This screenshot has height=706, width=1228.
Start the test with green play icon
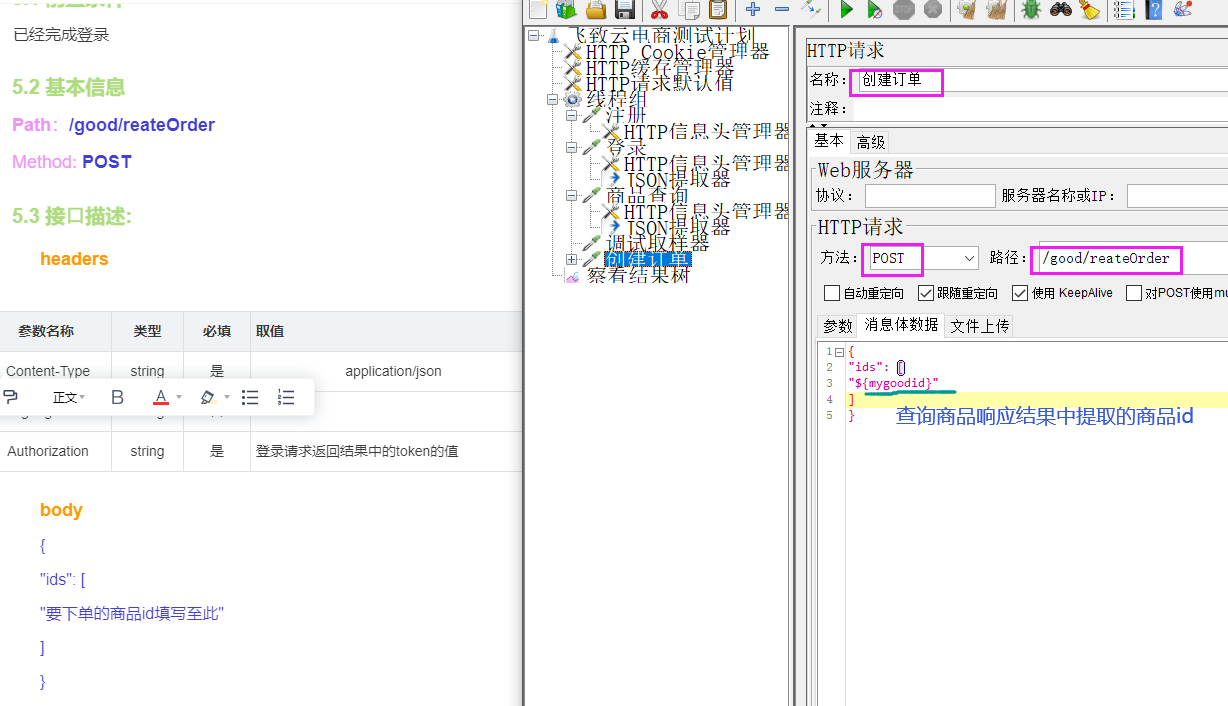(847, 10)
